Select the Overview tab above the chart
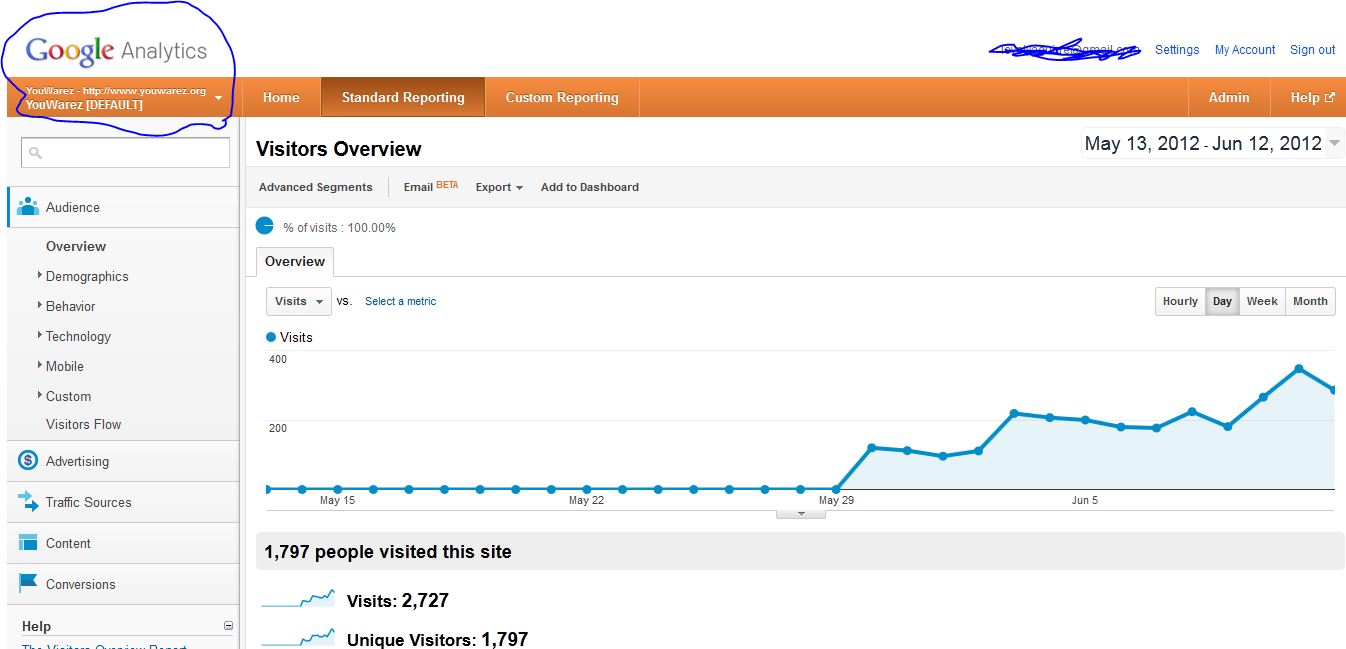The image size is (1346, 649). tap(295, 261)
